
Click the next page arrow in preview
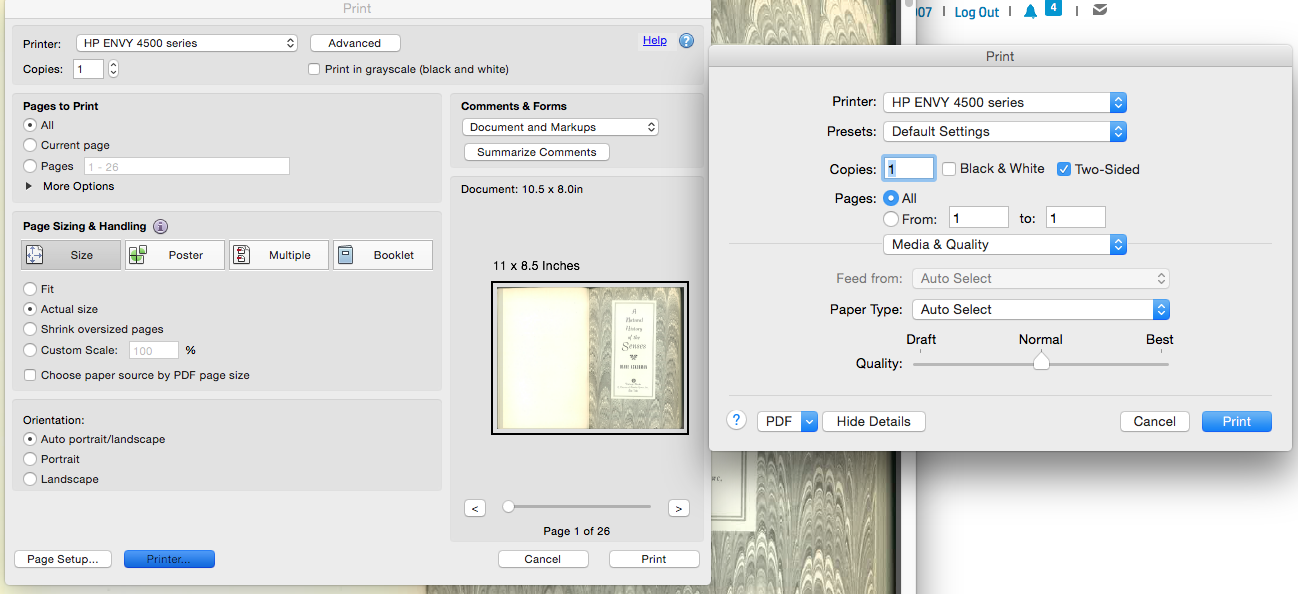click(678, 508)
